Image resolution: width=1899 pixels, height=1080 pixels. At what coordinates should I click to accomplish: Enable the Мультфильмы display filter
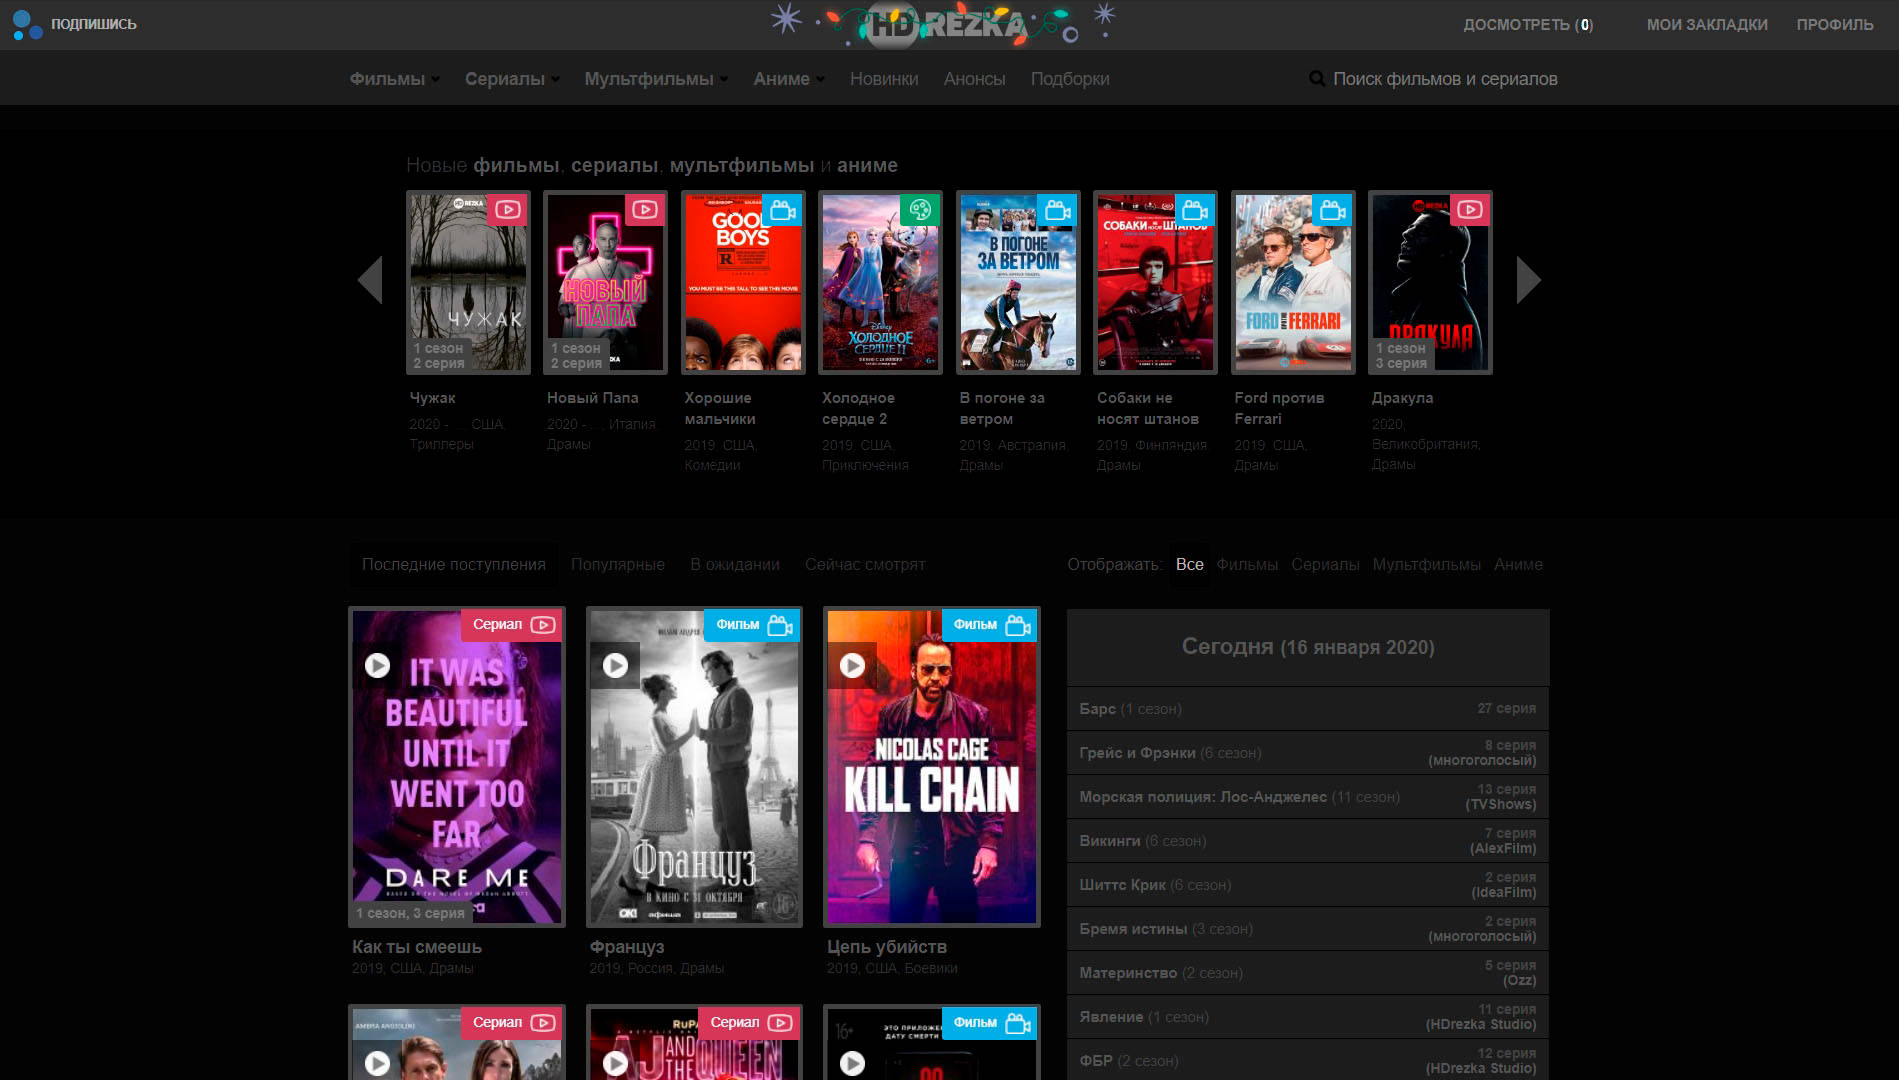(1428, 564)
